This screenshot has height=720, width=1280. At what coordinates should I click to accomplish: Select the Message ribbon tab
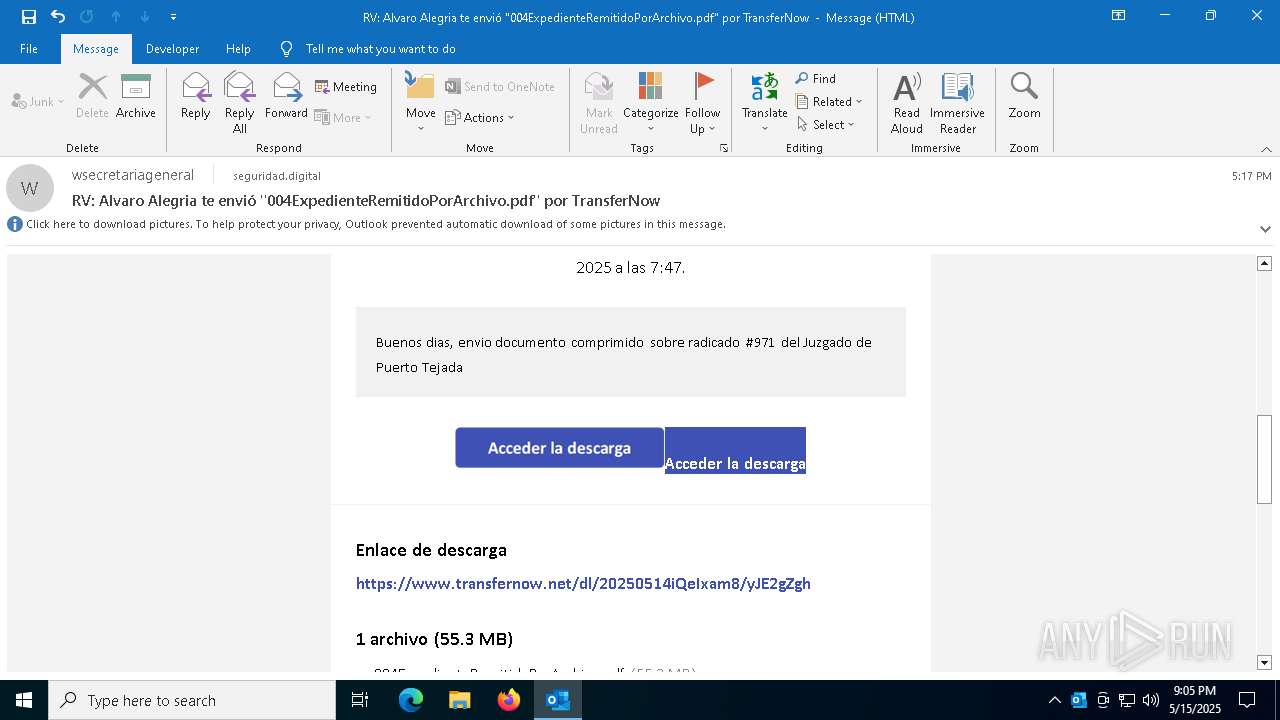click(96, 48)
